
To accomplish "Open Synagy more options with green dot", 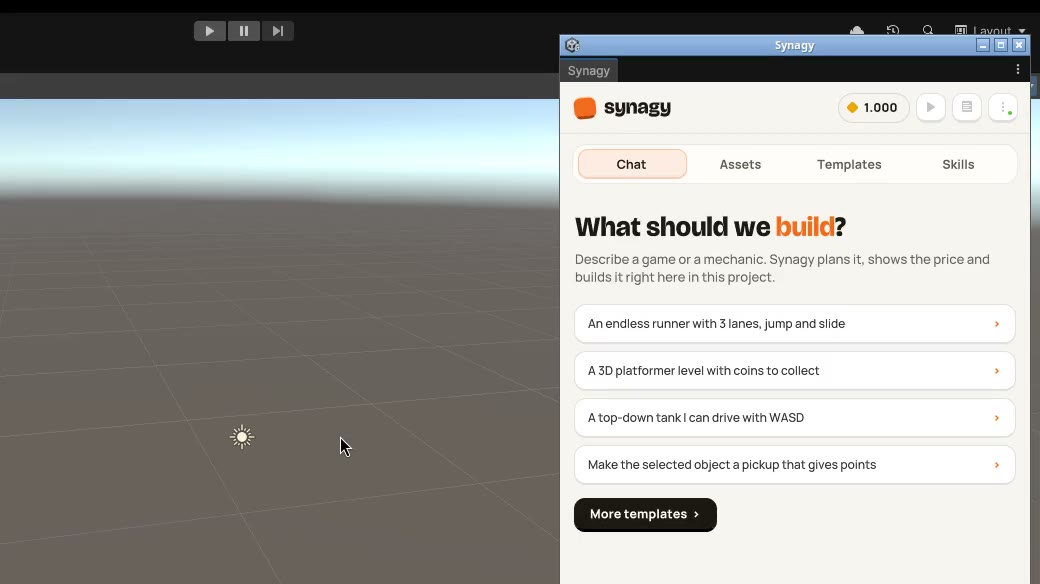I will pos(1003,108).
